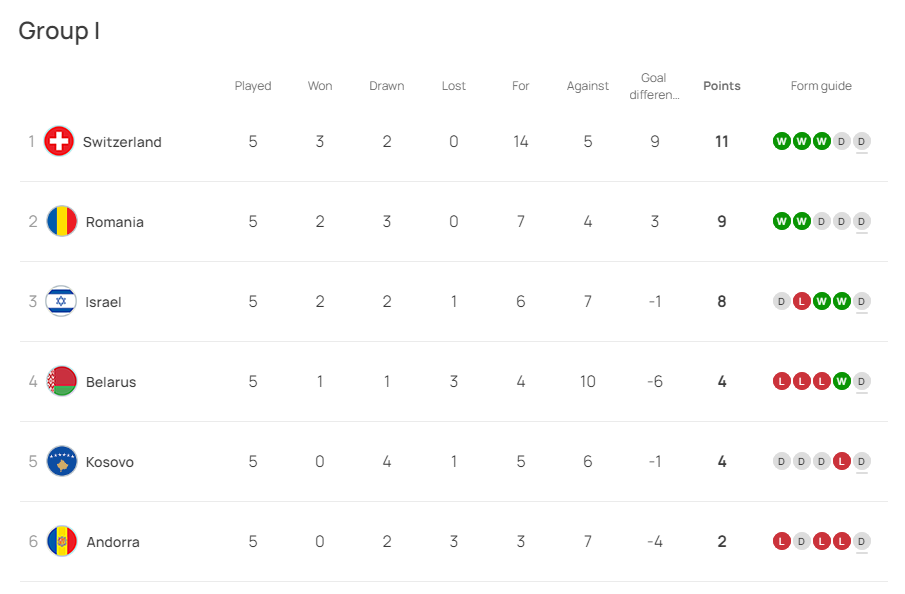Click Romania's first W form badge
Viewport: 905px width, 594px height.
point(781,221)
